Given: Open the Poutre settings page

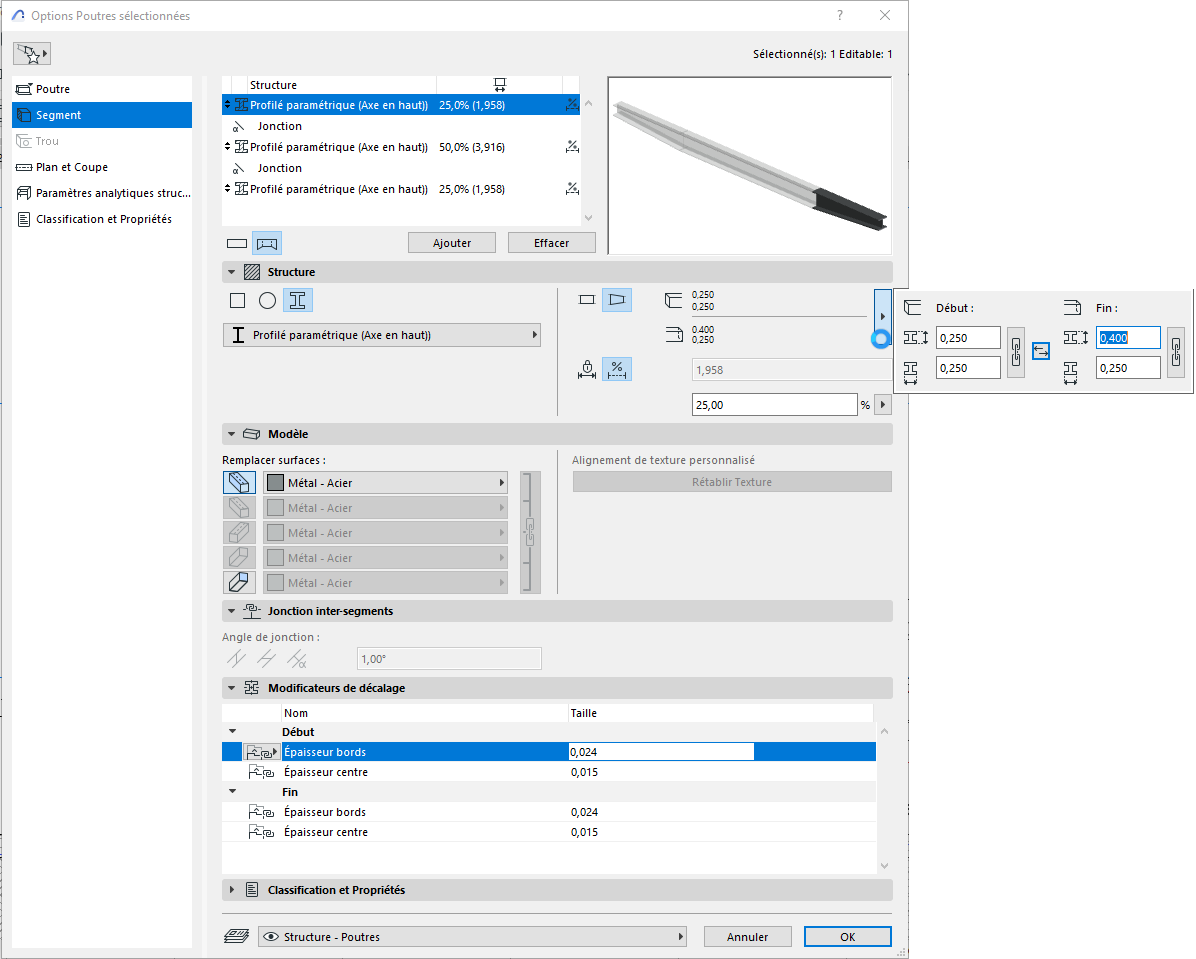Looking at the screenshot, I should 102,89.
